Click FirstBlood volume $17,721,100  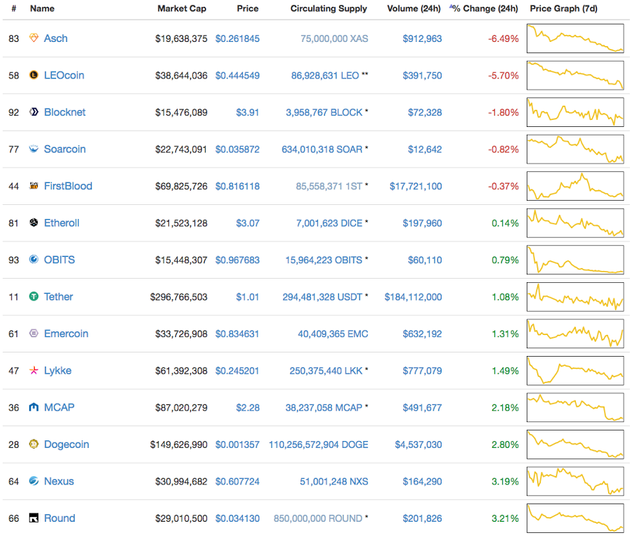coord(416,186)
